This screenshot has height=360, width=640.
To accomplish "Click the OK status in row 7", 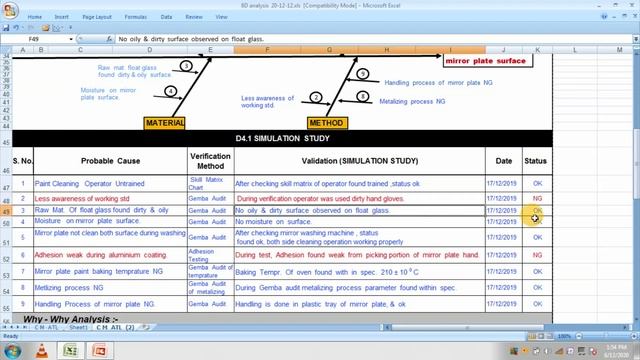I will 538,271.
